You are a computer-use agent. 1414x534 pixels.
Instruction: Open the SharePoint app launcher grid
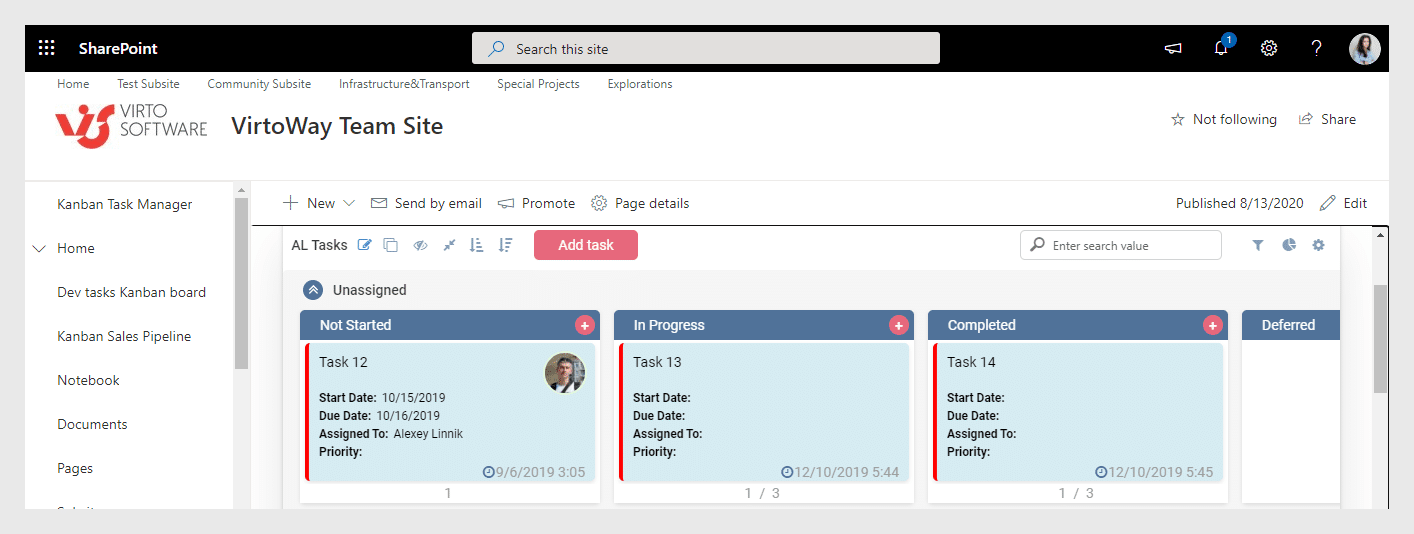click(x=46, y=48)
